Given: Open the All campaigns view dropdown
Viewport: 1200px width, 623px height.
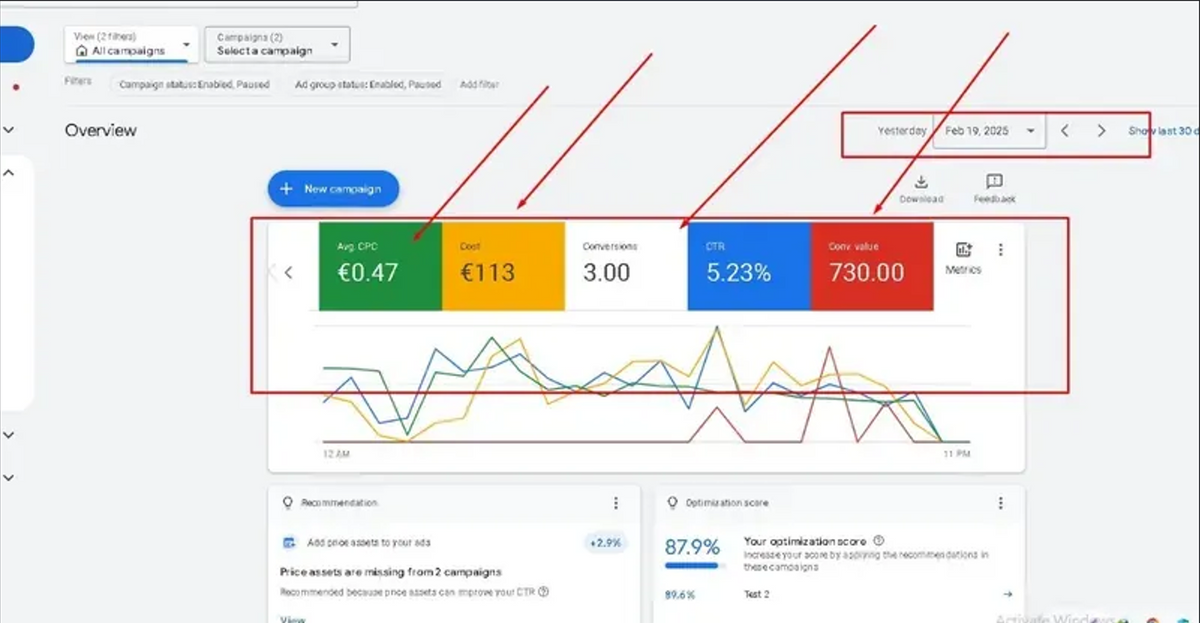Looking at the screenshot, I should click(131, 44).
